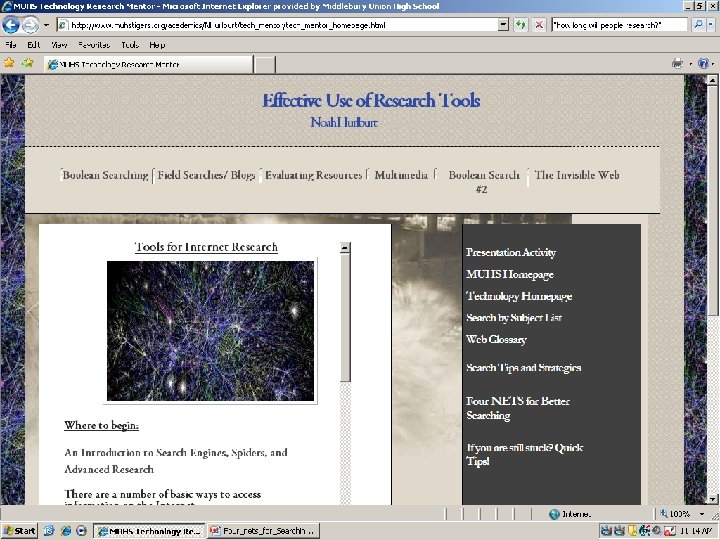Click the browser Forward button
The image size is (720, 540).
(x=30, y=25)
